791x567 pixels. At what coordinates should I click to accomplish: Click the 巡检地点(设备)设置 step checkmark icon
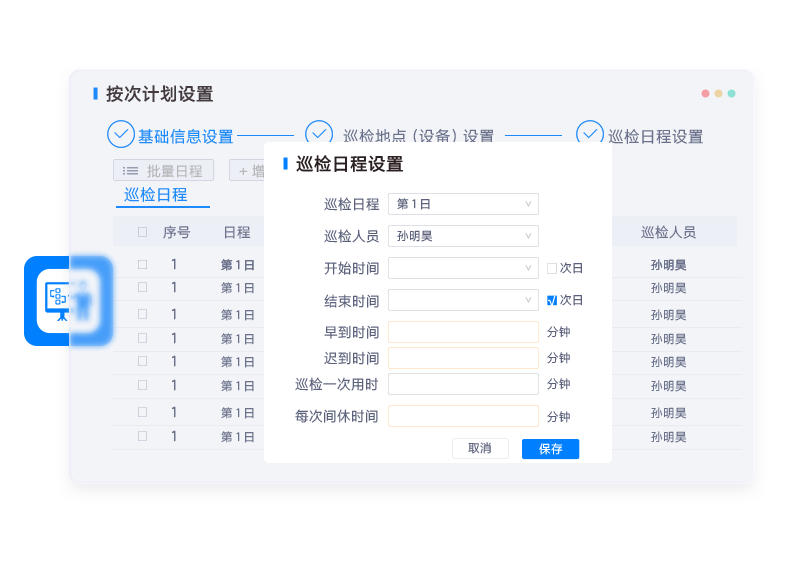click(x=319, y=134)
